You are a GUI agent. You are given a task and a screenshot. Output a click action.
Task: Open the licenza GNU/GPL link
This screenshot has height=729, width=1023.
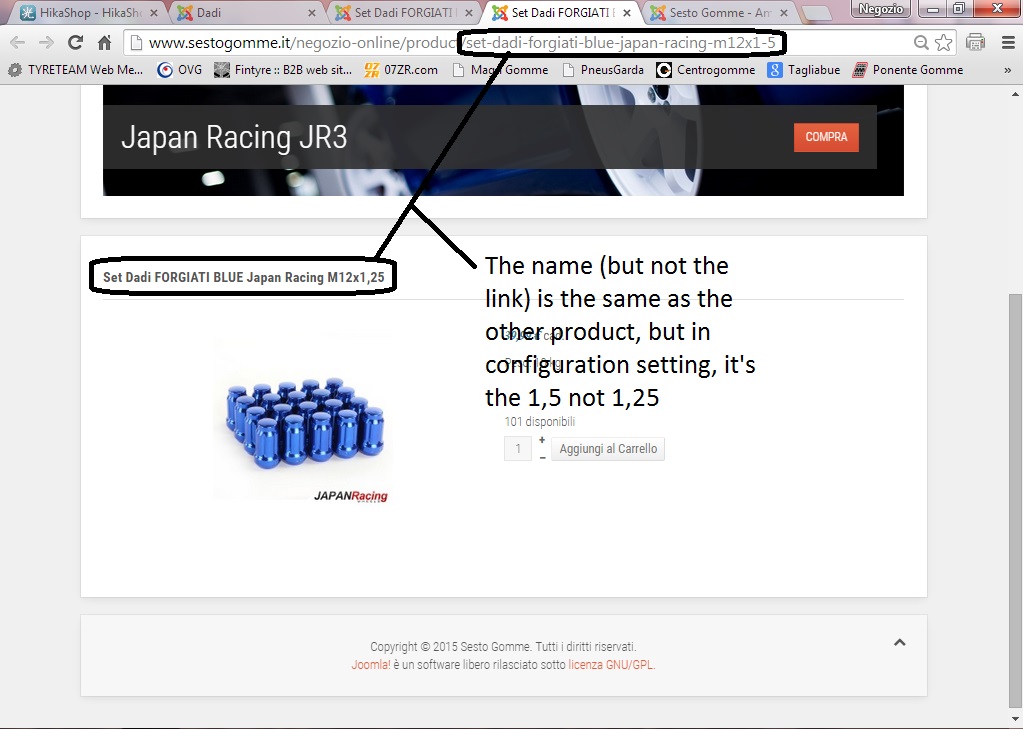(x=611, y=665)
